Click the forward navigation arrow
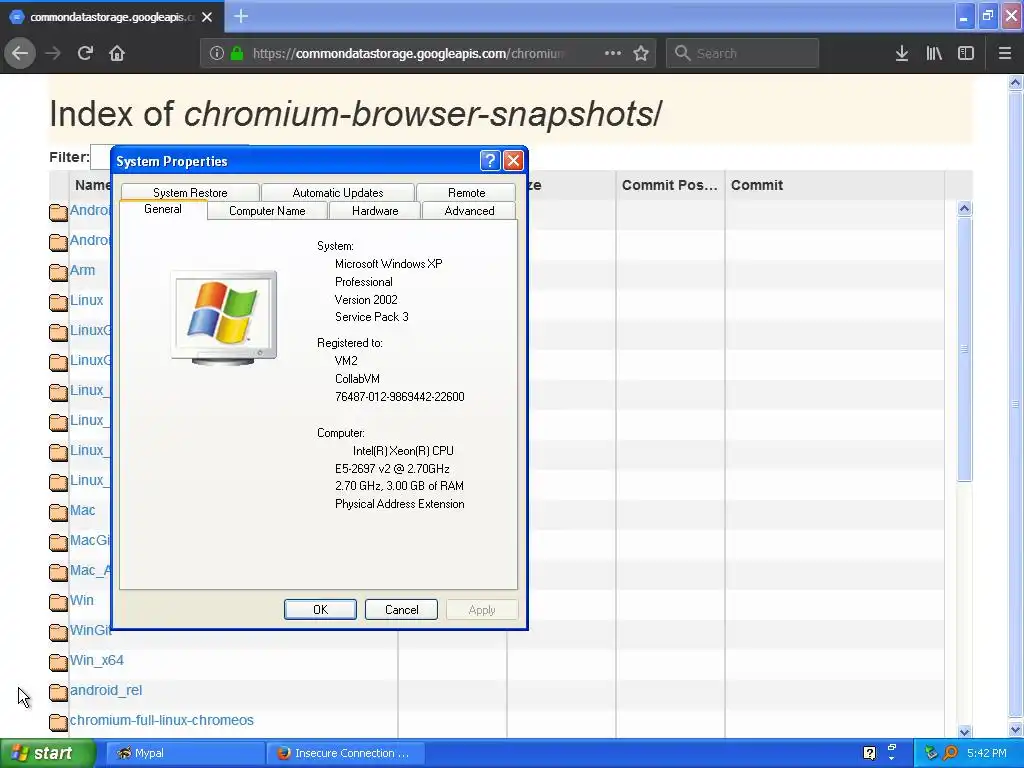This screenshot has width=1024, height=768. coord(53,53)
